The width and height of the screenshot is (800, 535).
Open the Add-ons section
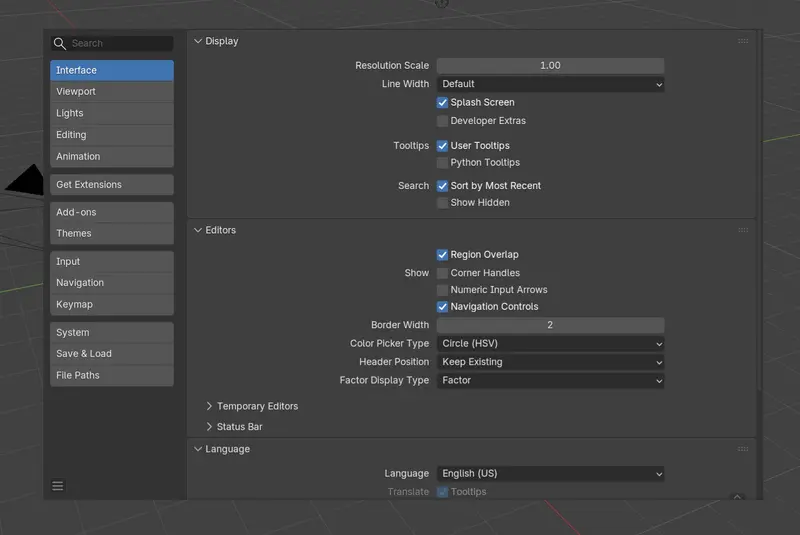[x=112, y=212]
